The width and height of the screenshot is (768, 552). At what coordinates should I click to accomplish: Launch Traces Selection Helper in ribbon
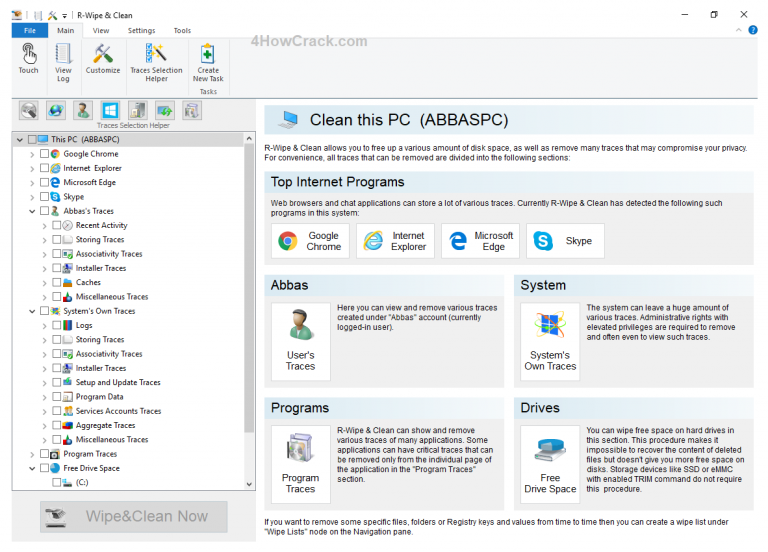click(156, 63)
